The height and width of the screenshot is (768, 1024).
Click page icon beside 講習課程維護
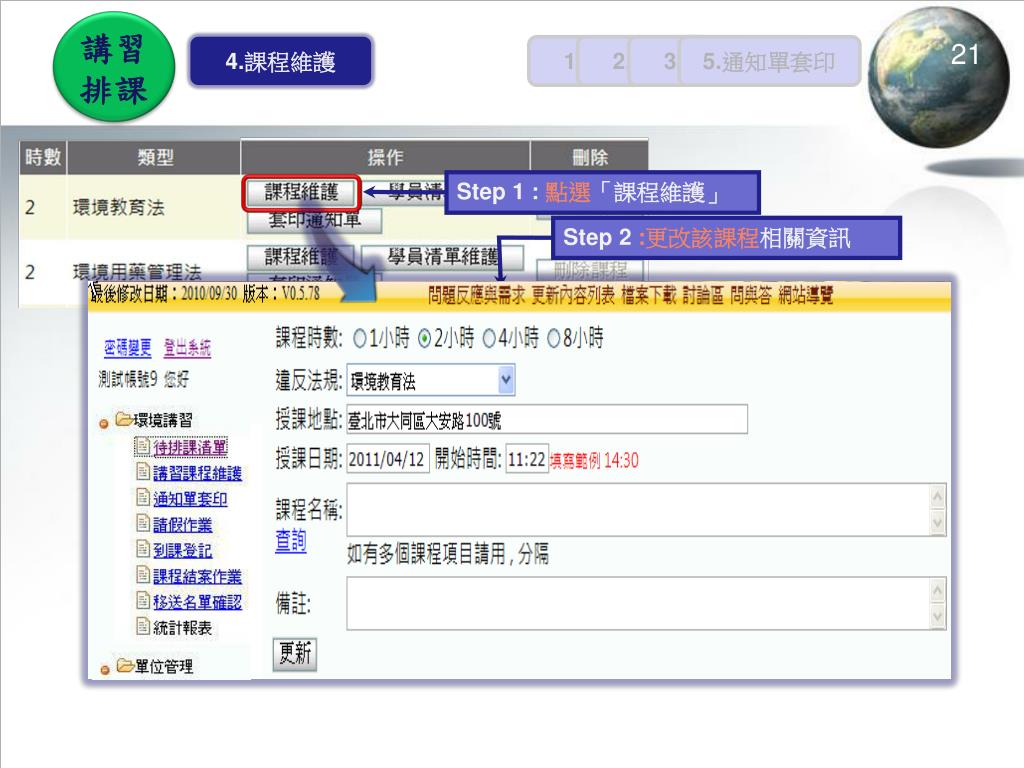(143, 472)
